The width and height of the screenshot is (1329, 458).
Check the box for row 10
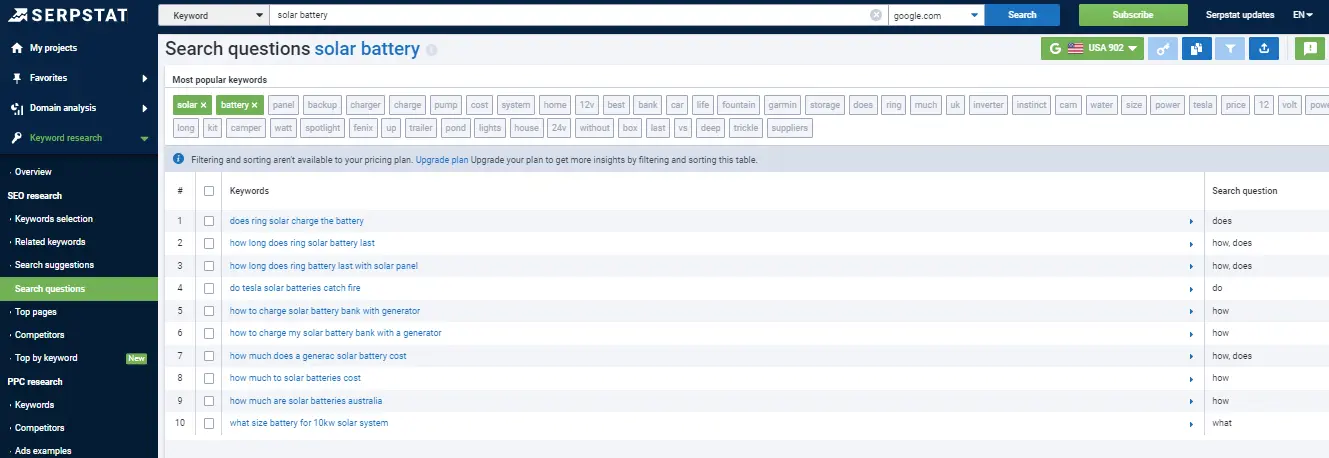[209, 423]
